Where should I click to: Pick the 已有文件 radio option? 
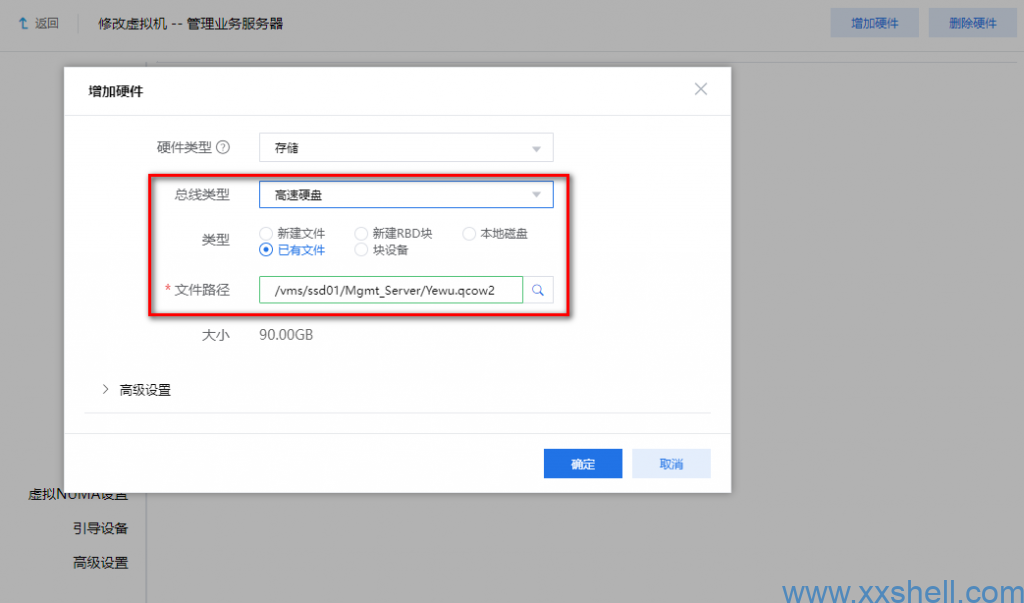click(x=266, y=250)
